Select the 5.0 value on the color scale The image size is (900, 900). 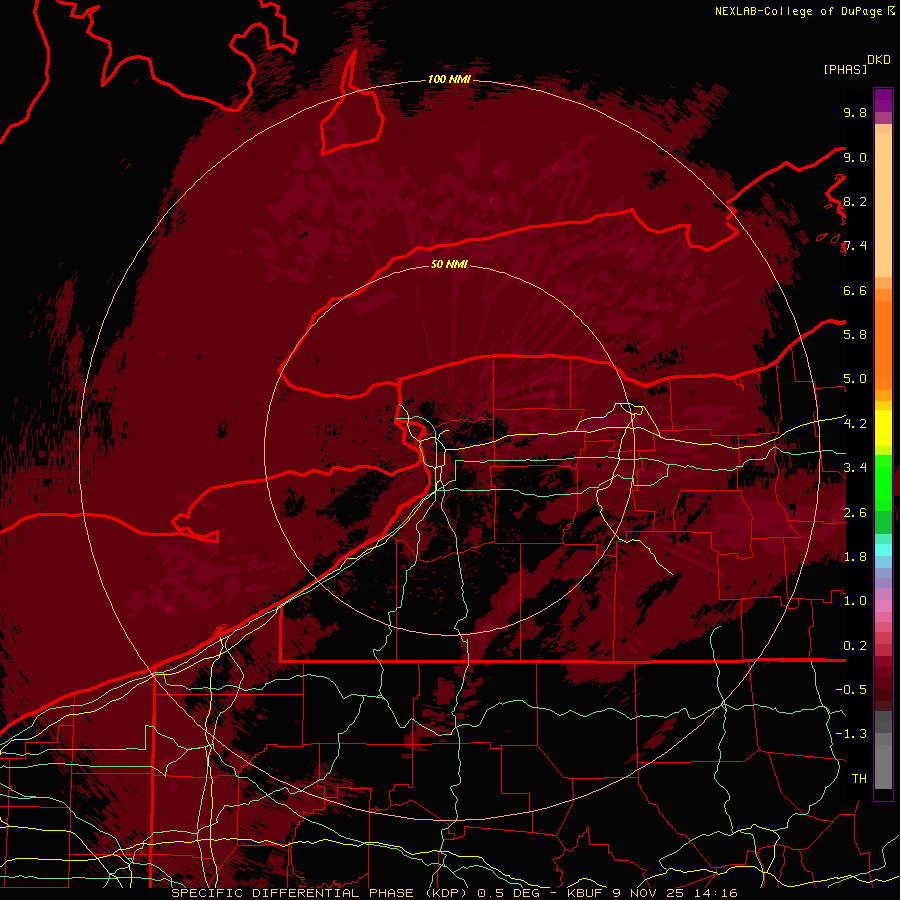[x=855, y=379]
